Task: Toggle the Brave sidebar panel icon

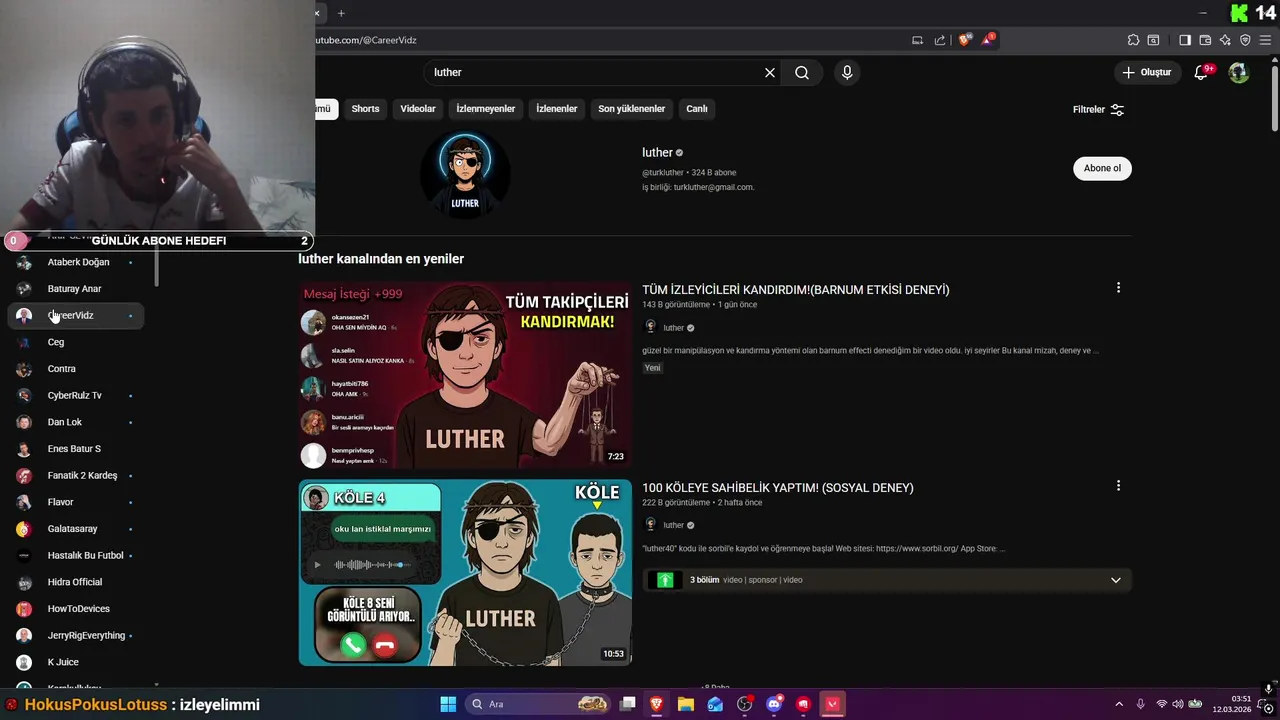Action: pos(1185,40)
